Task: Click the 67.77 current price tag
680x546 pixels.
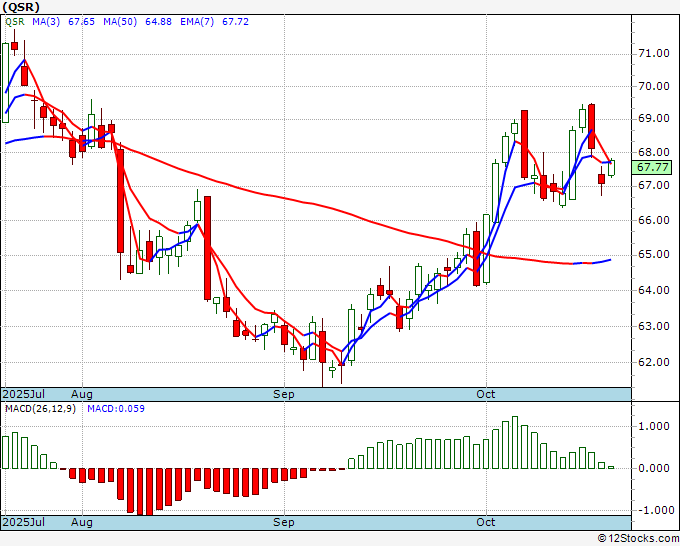Action: [652, 167]
